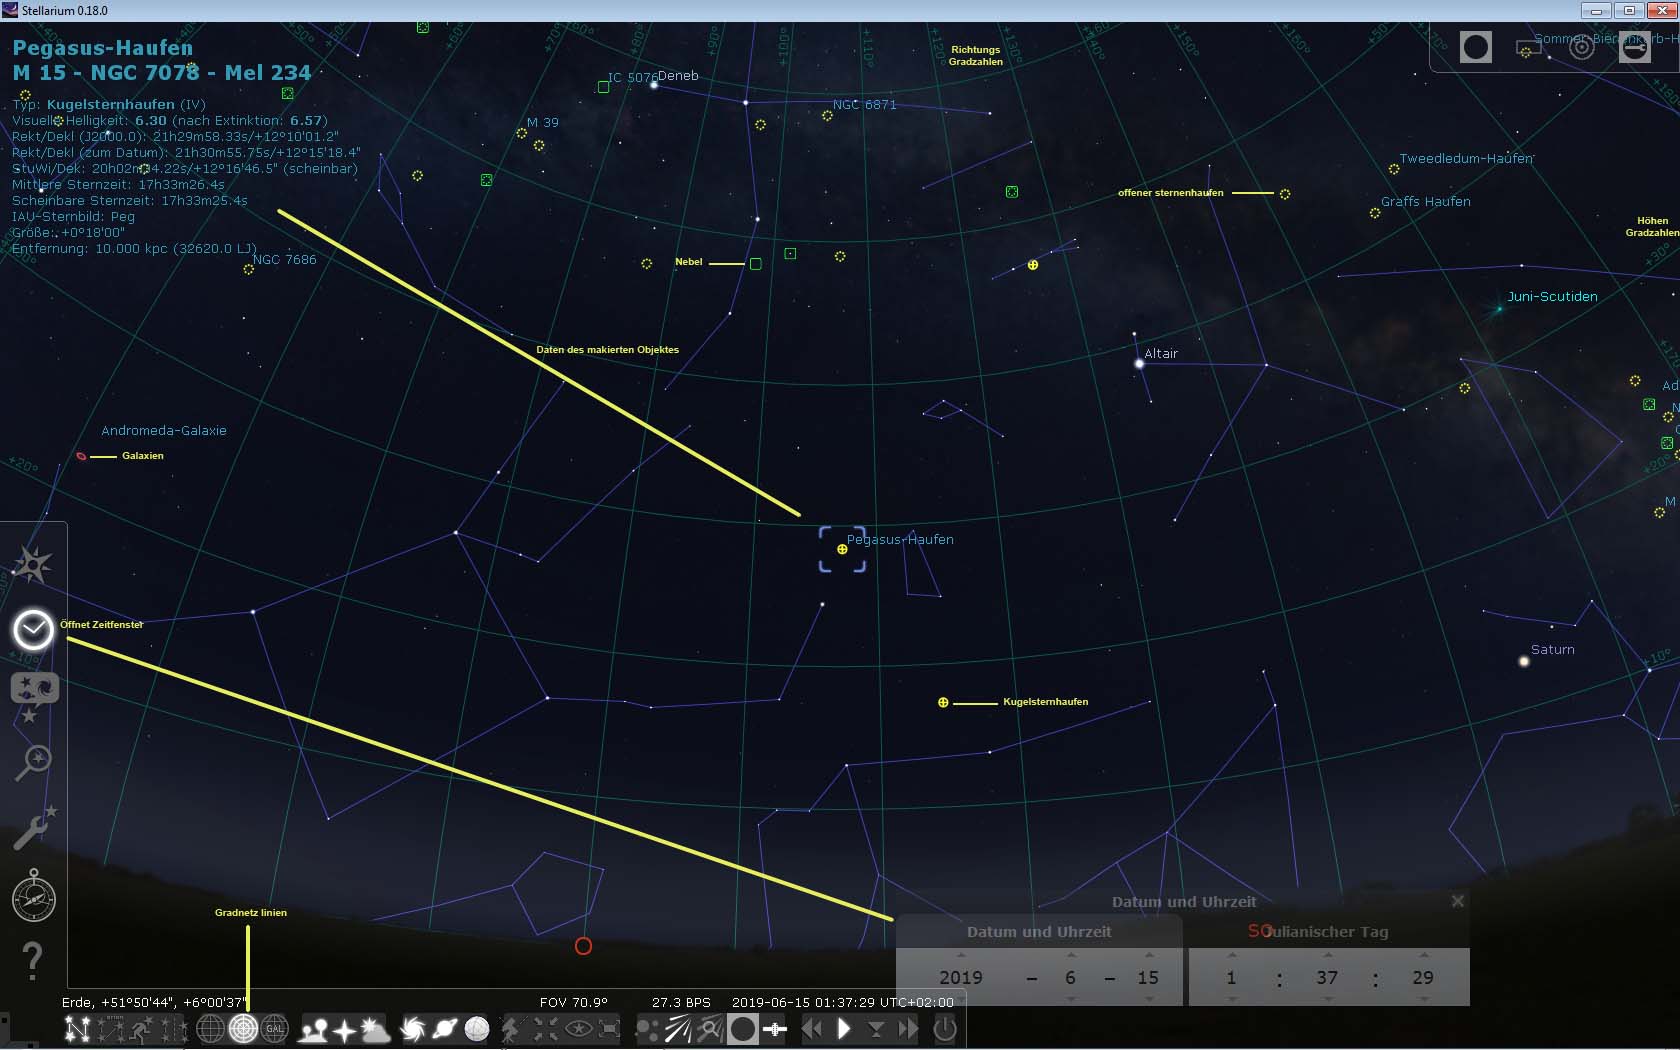This screenshot has width=1680, height=1050.
Task: Decrease the month with its down arrow
Action: click(1070, 999)
